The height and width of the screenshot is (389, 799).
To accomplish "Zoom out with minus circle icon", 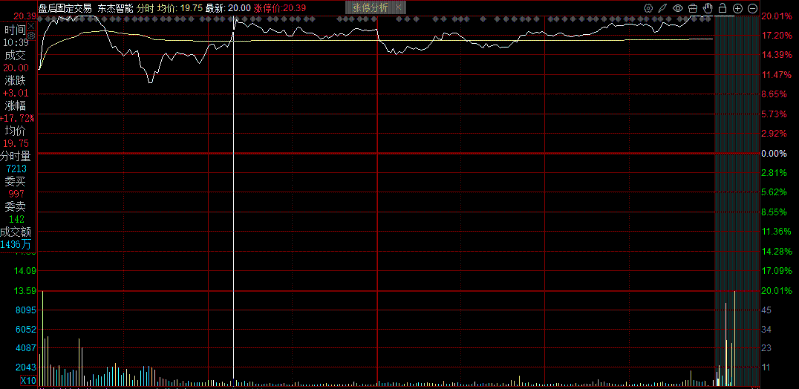I will point(753,8).
